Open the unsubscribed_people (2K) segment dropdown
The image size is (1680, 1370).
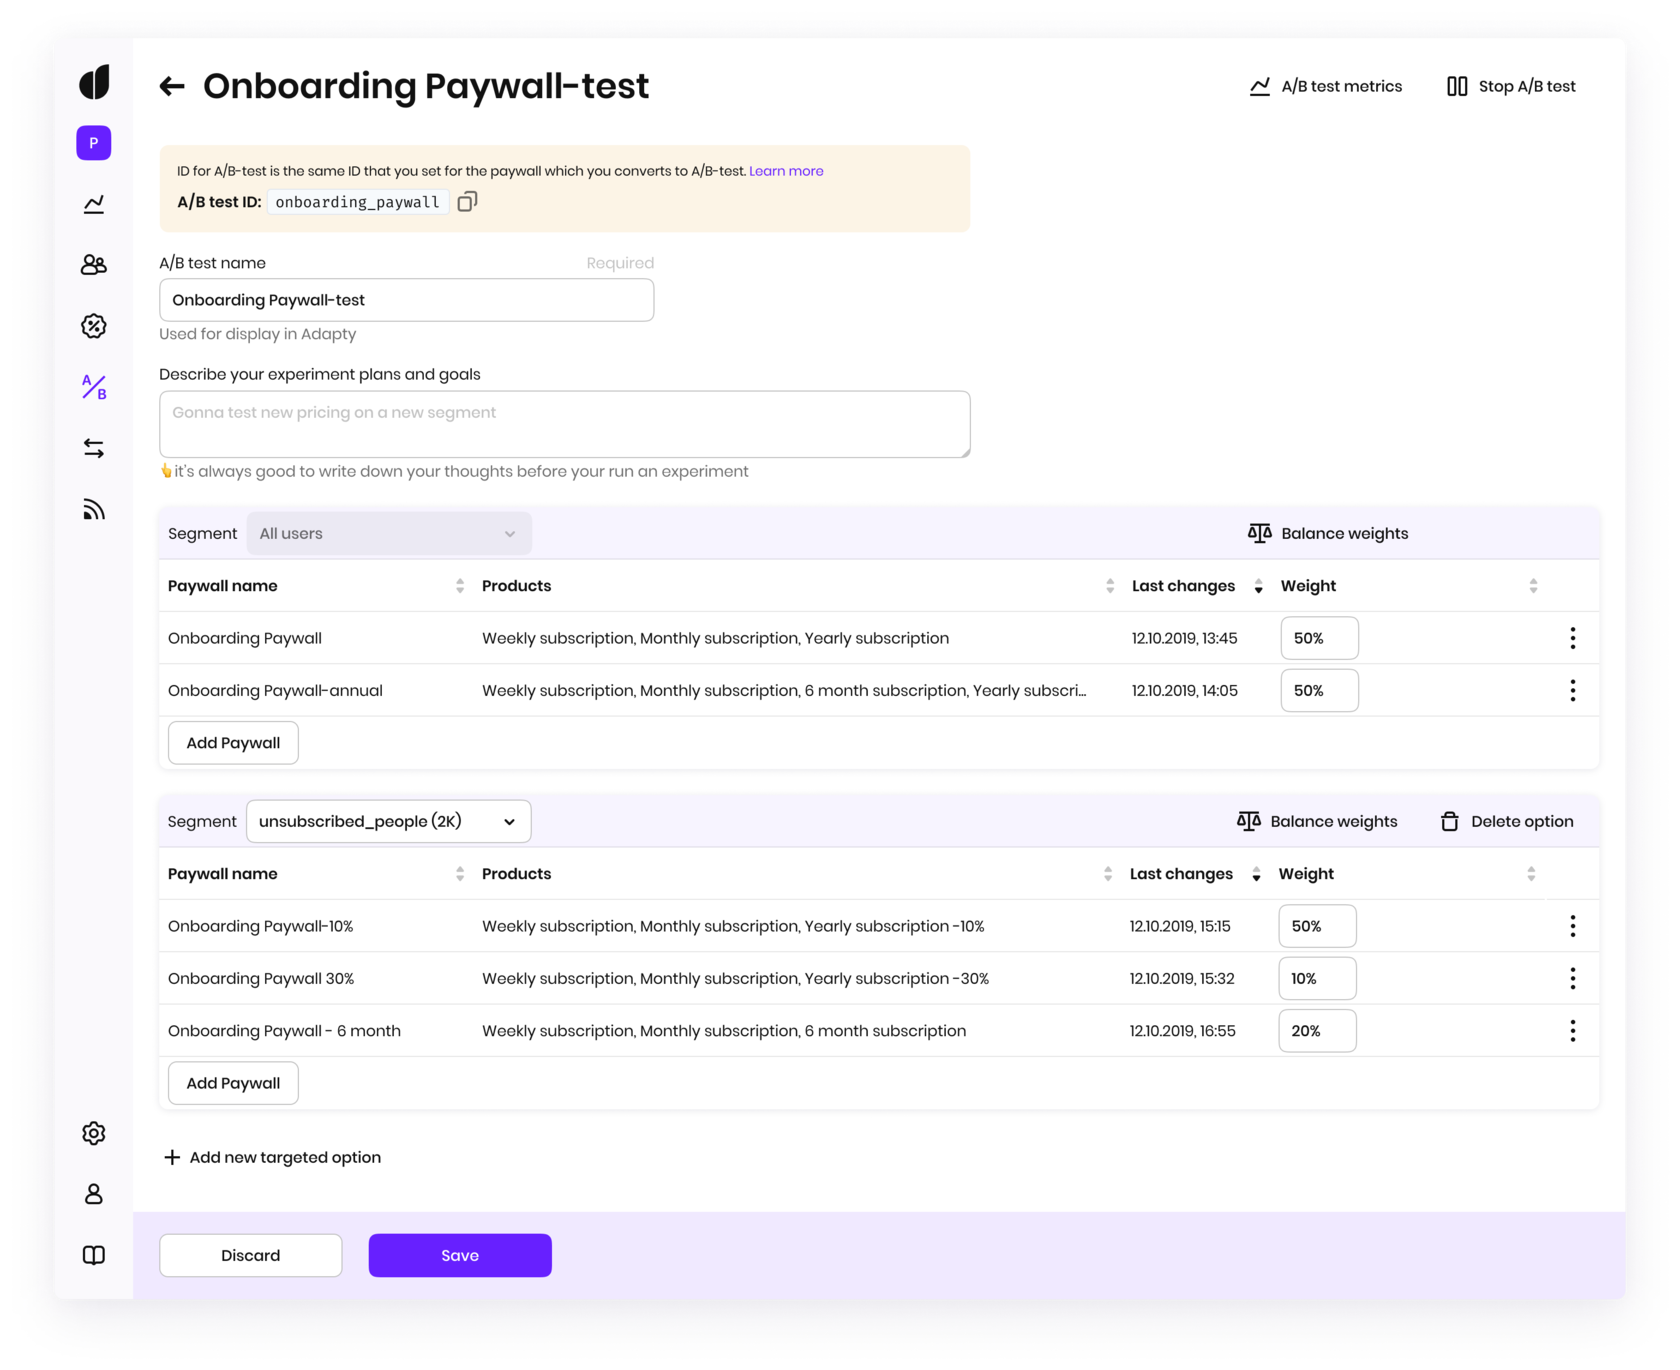[389, 822]
